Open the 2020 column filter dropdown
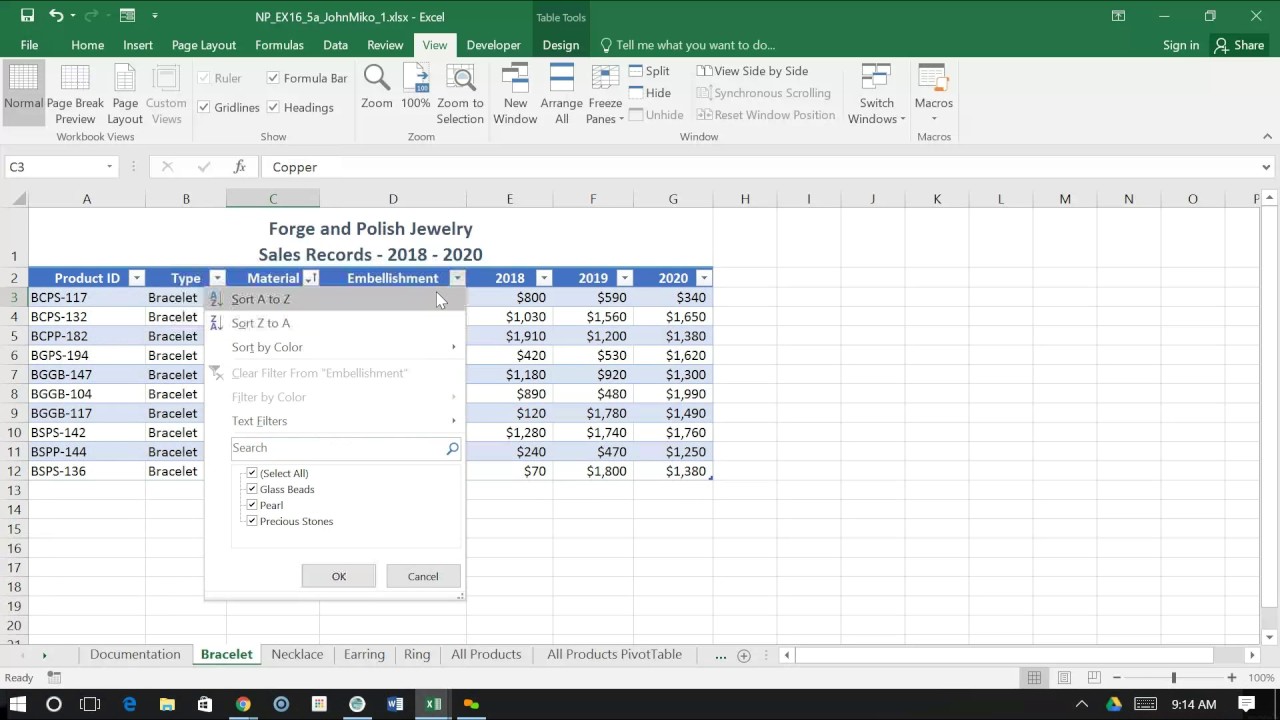The height and width of the screenshot is (720, 1280). coord(704,278)
